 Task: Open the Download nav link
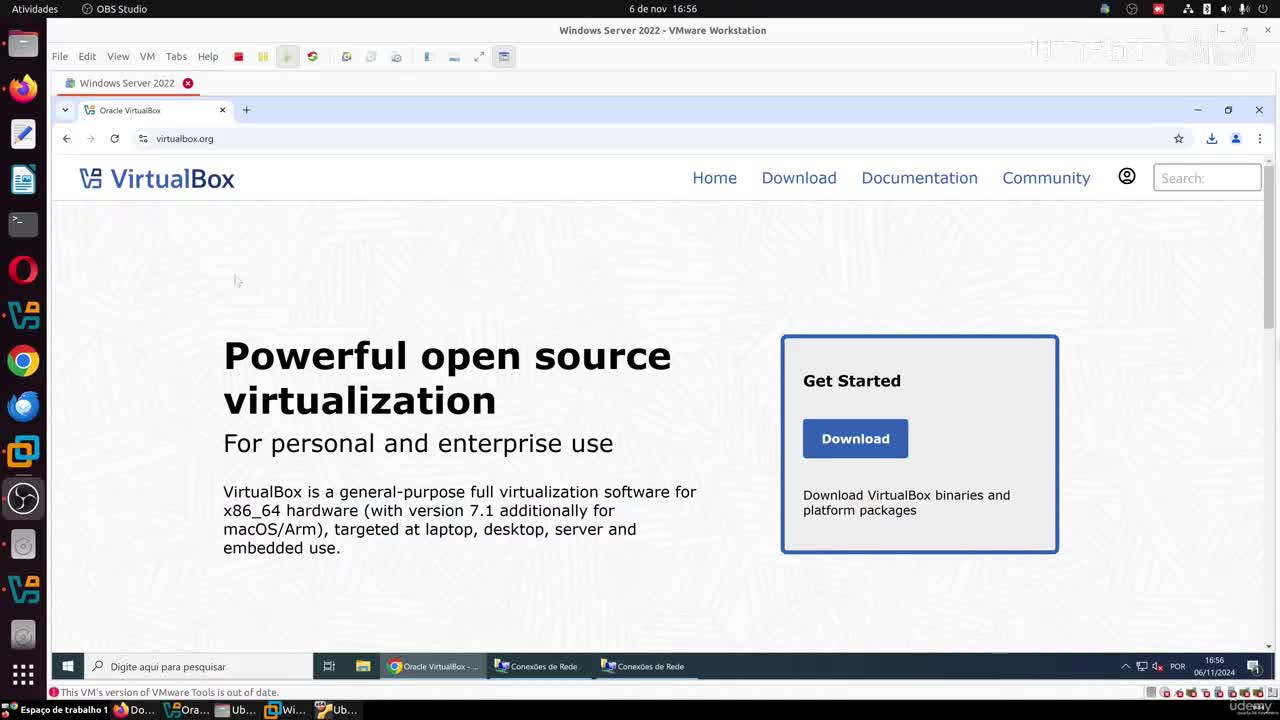point(799,178)
